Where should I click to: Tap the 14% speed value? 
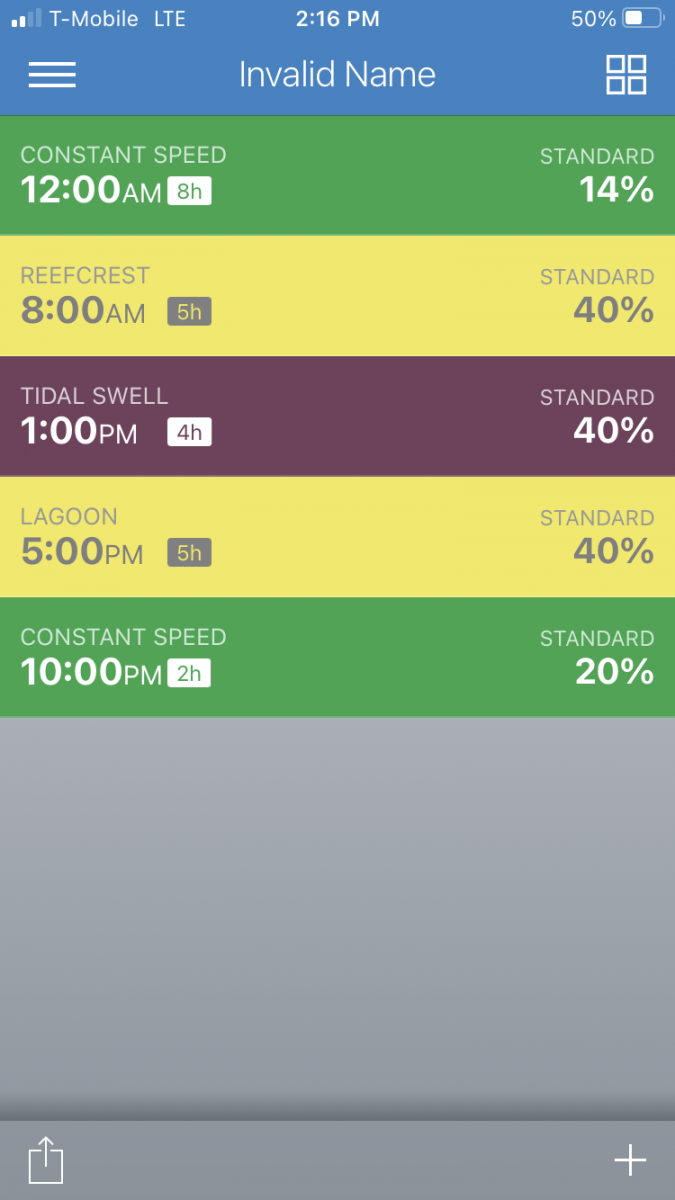click(x=616, y=190)
